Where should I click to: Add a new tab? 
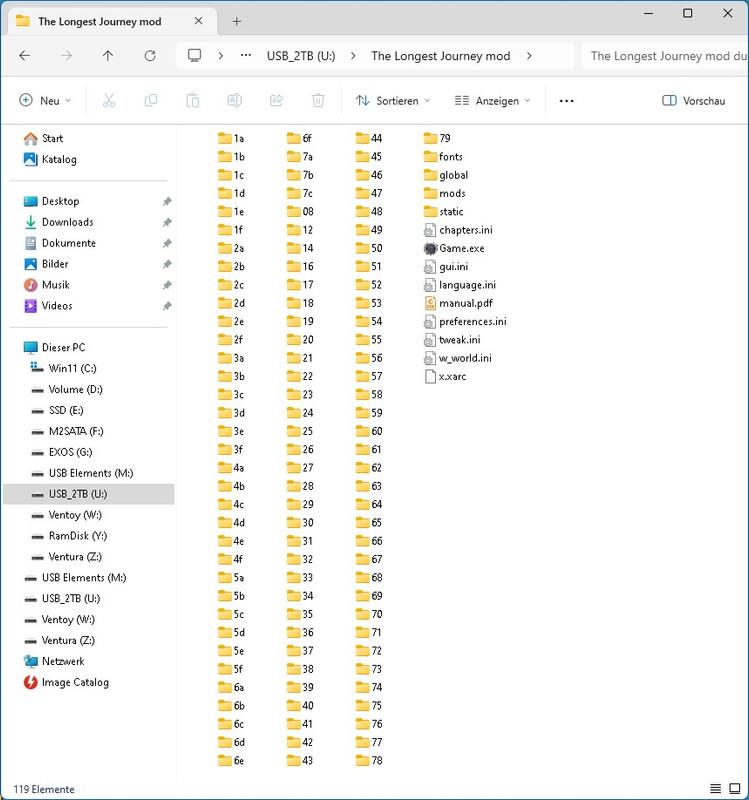pos(237,21)
